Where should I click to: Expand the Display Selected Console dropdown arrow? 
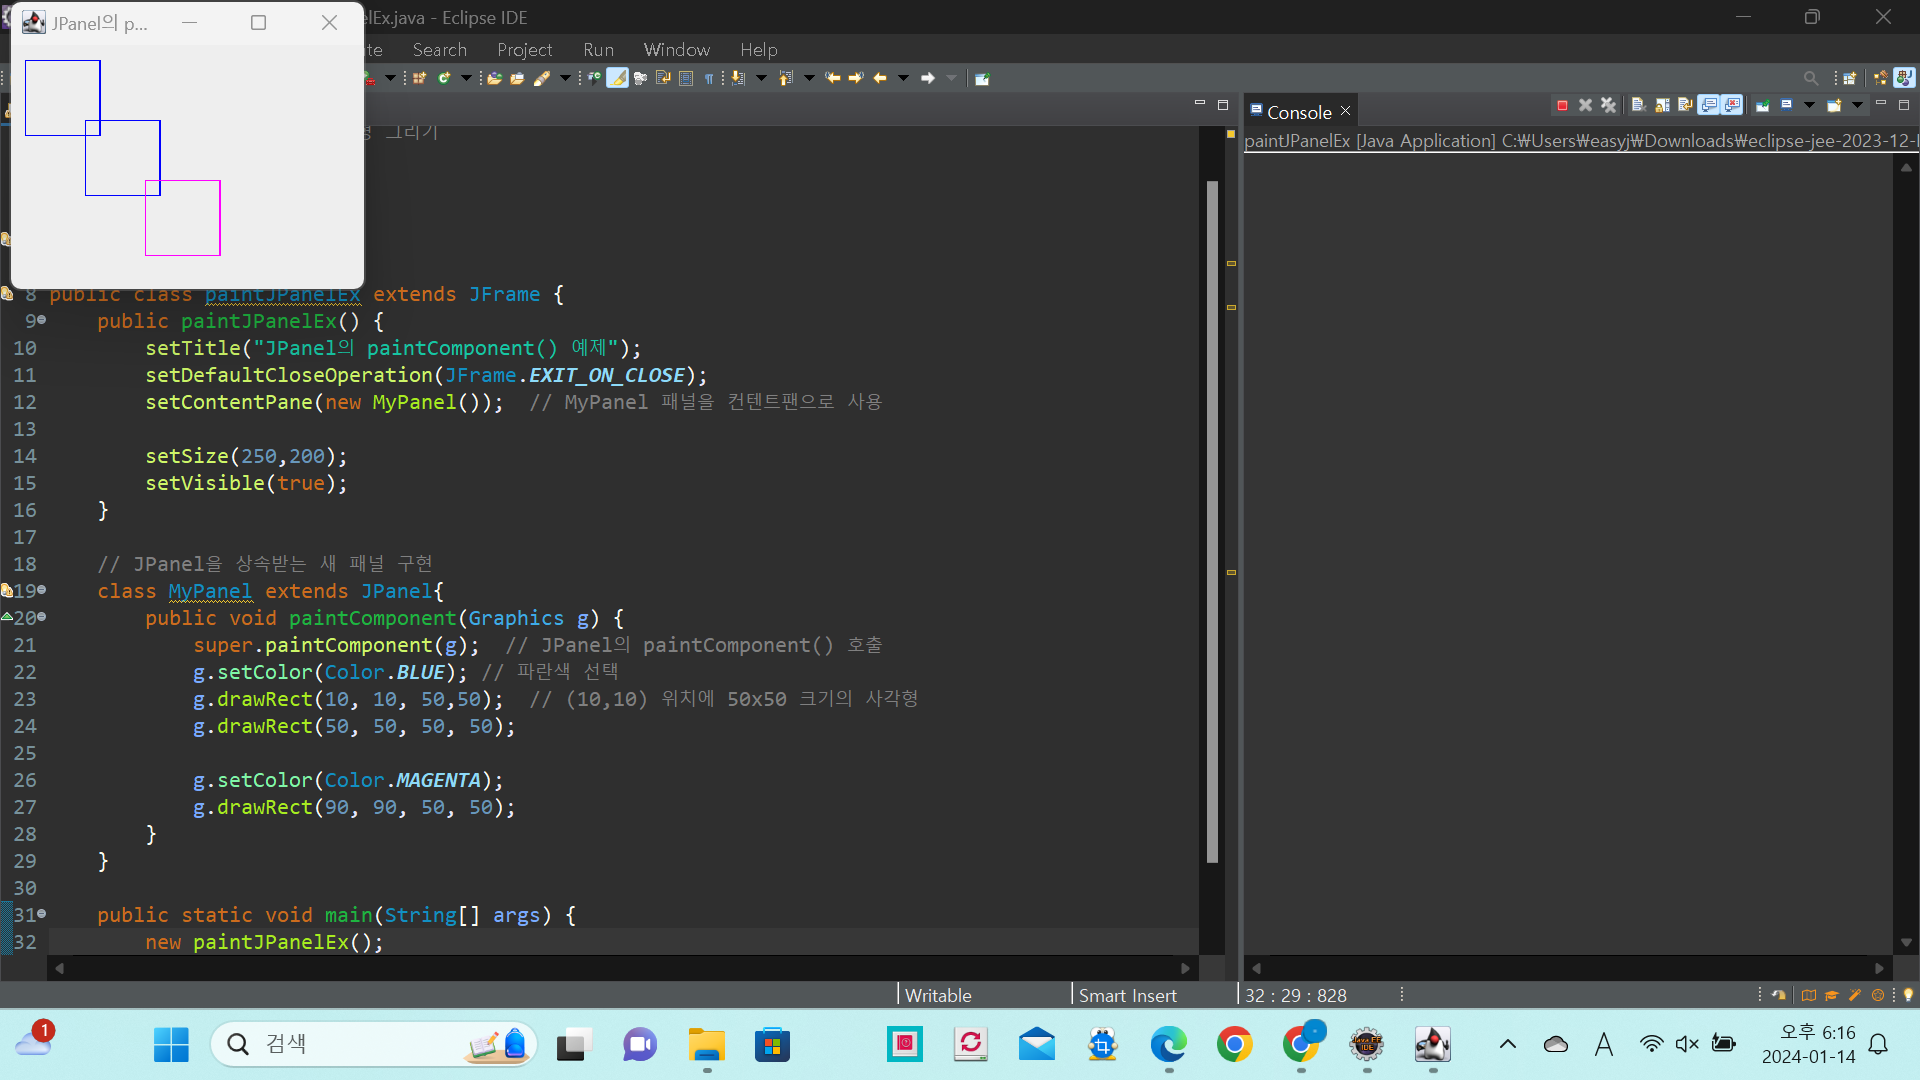click(1809, 105)
